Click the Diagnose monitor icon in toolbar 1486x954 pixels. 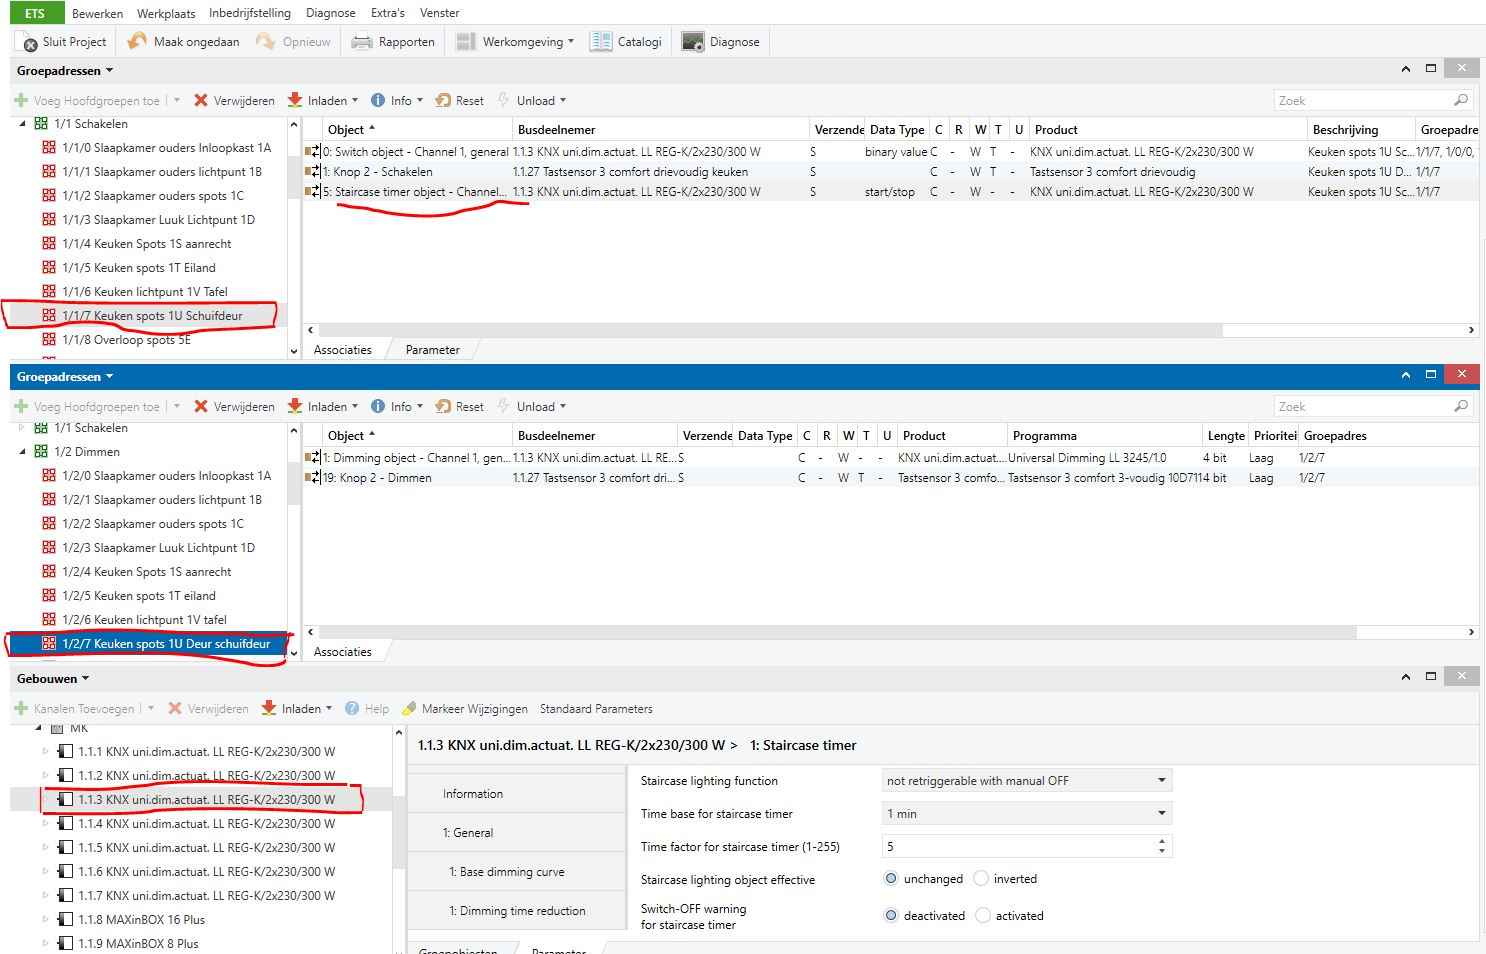pos(692,42)
